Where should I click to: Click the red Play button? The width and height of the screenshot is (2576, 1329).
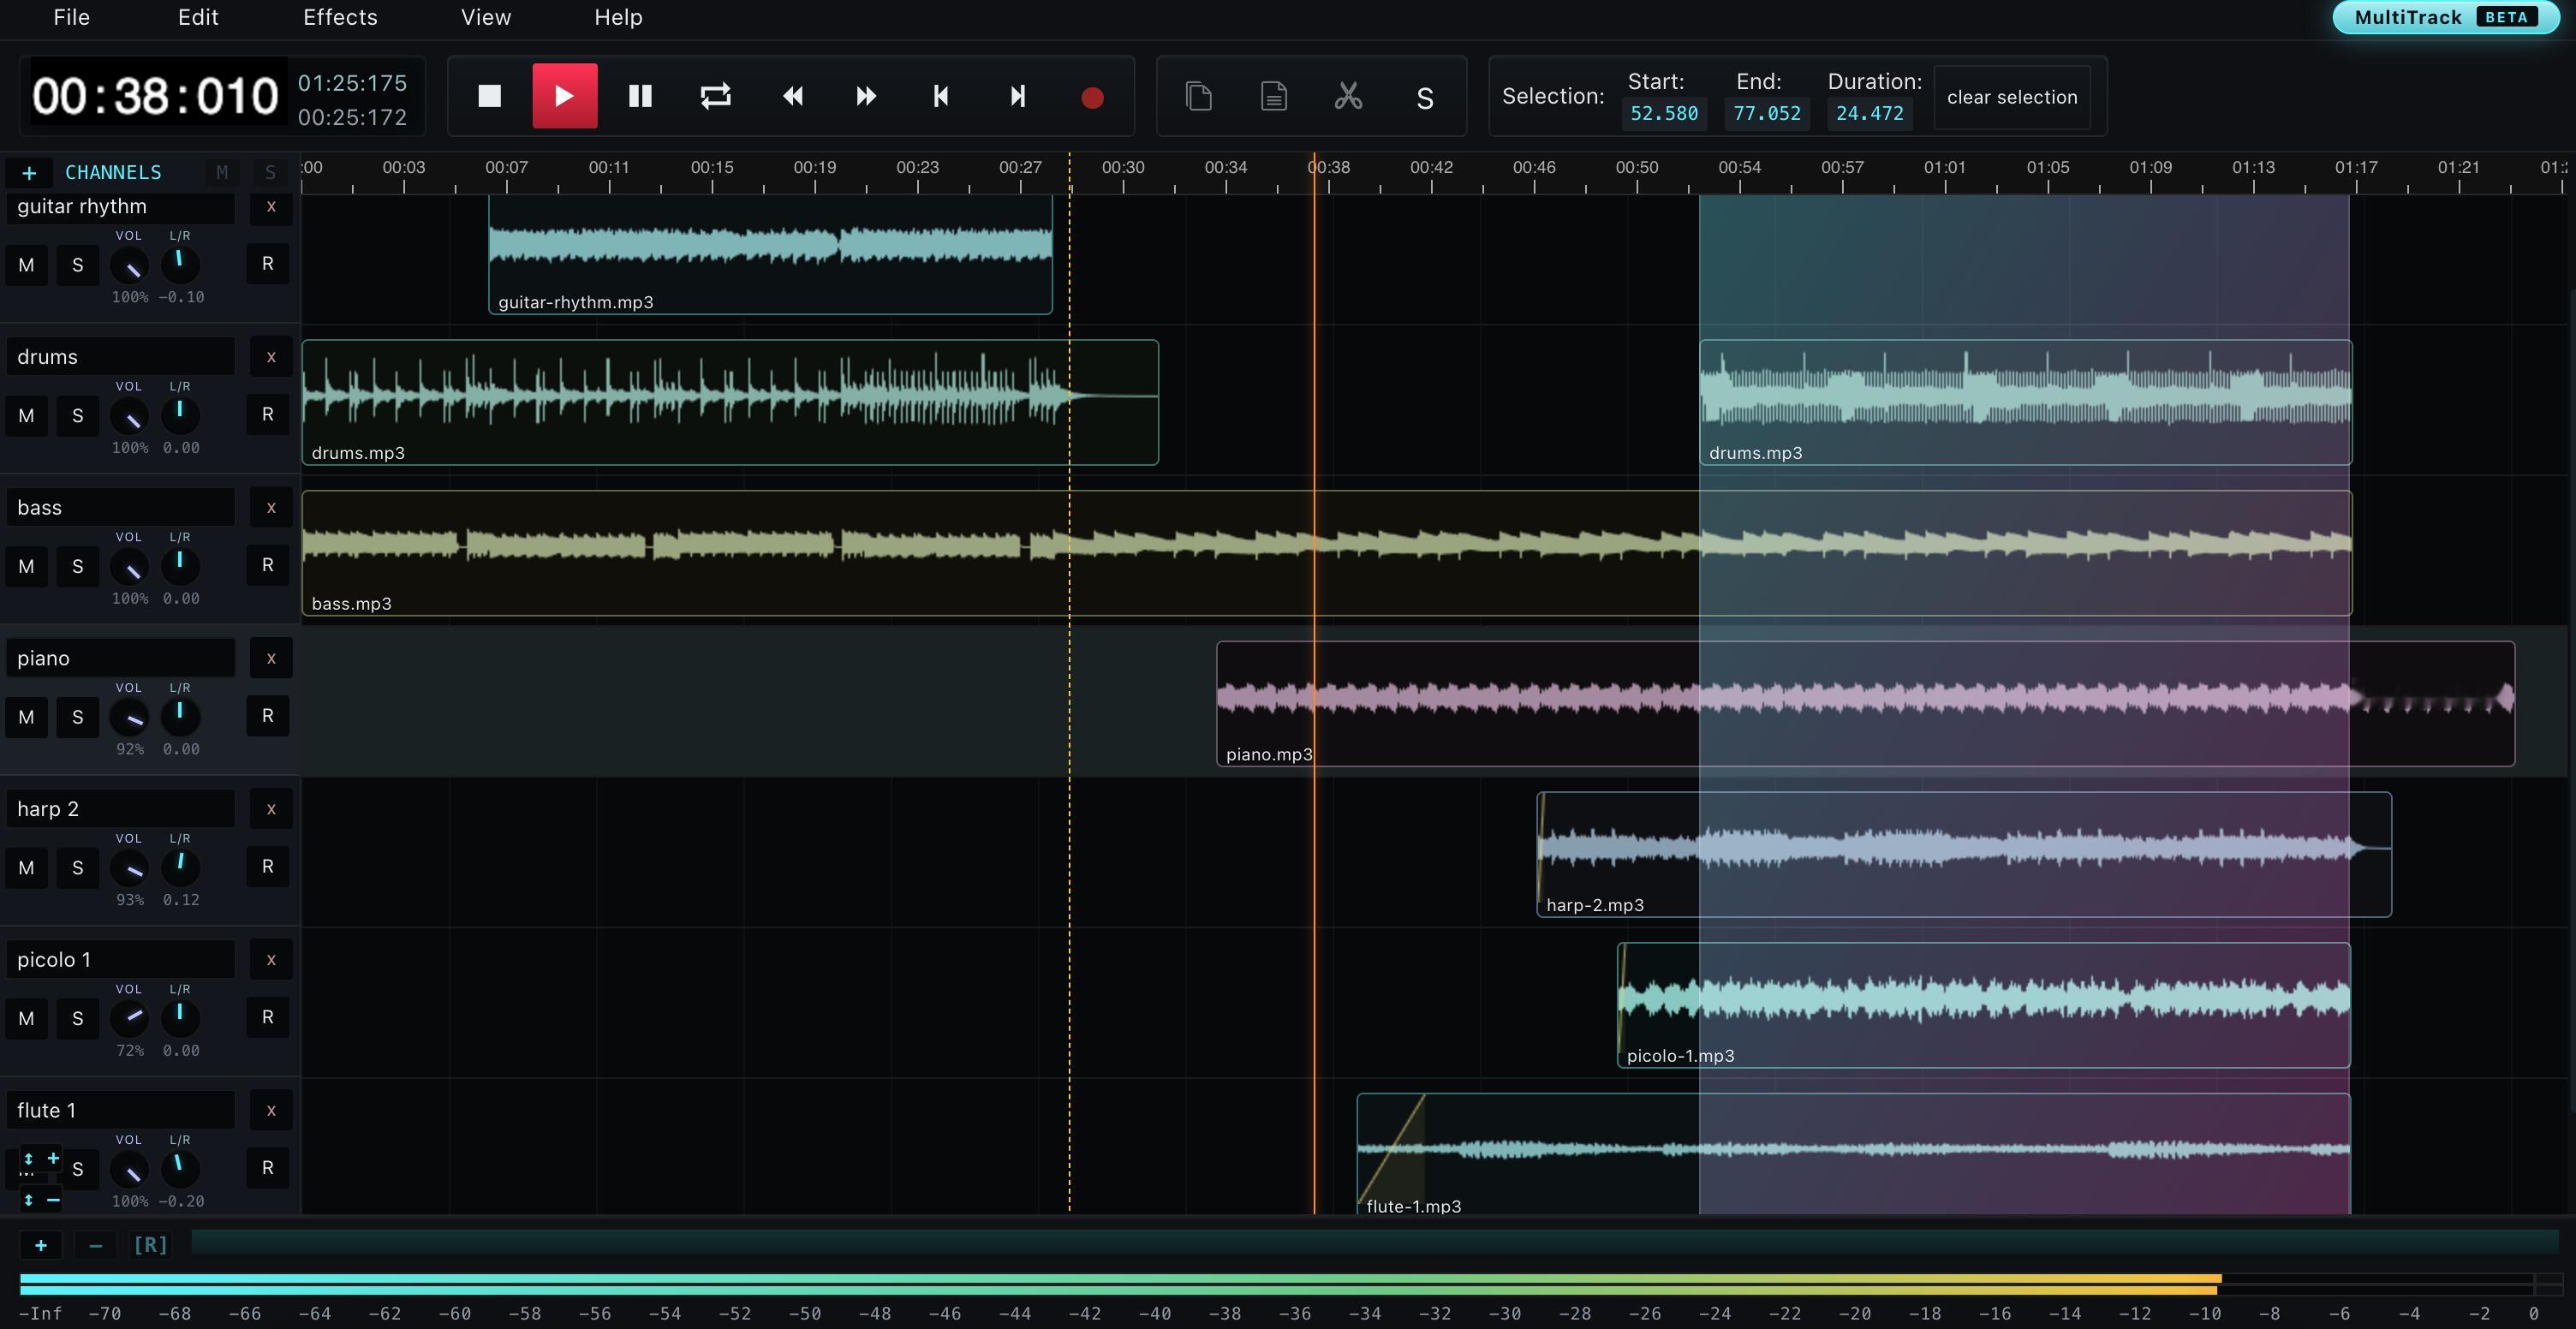click(x=564, y=96)
